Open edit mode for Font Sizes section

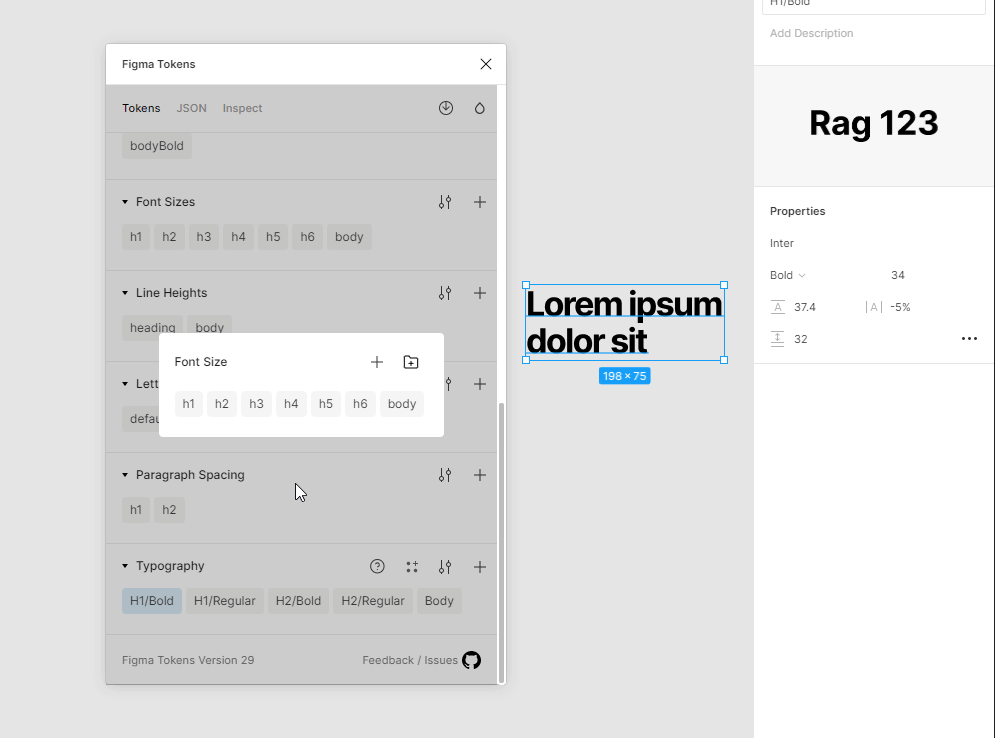click(445, 202)
